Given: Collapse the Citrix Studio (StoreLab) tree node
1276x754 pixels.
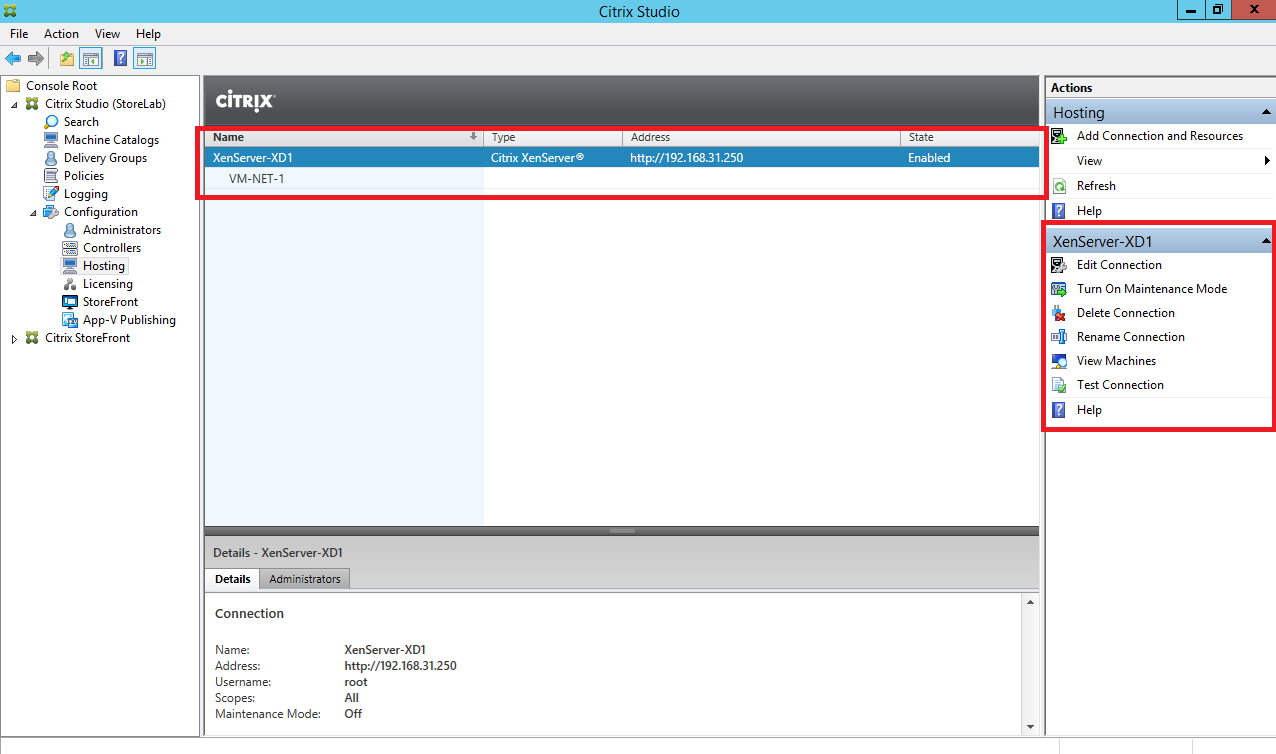Looking at the screenshot, I should 15,104.
